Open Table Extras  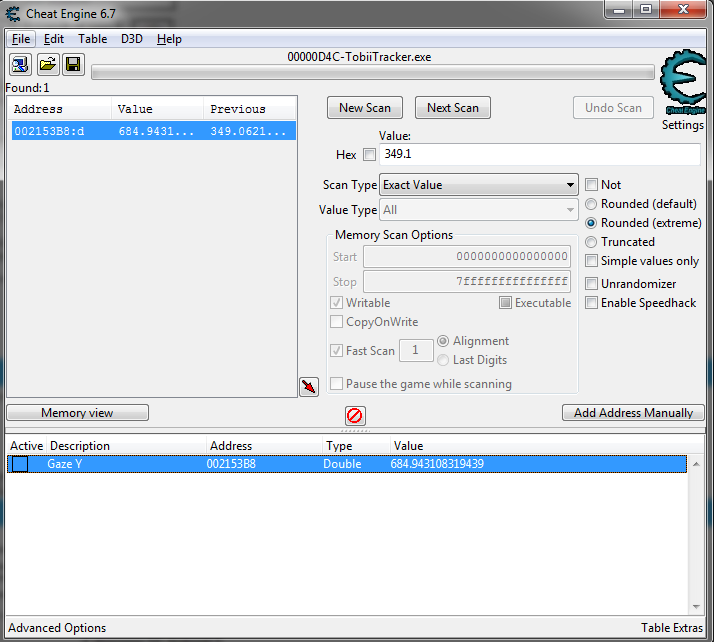point(672,628)
